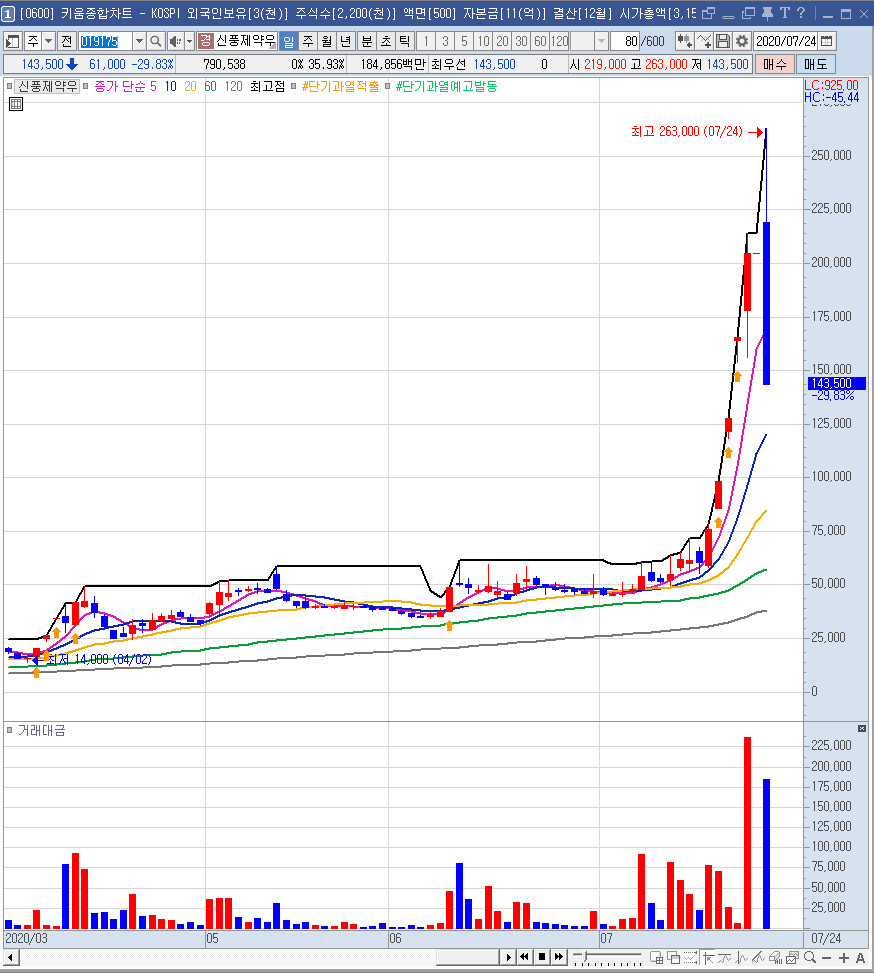Select the 일 (daily) period toggle
Image resolution: width=874 pixels, height=973 pixels.
288,41
